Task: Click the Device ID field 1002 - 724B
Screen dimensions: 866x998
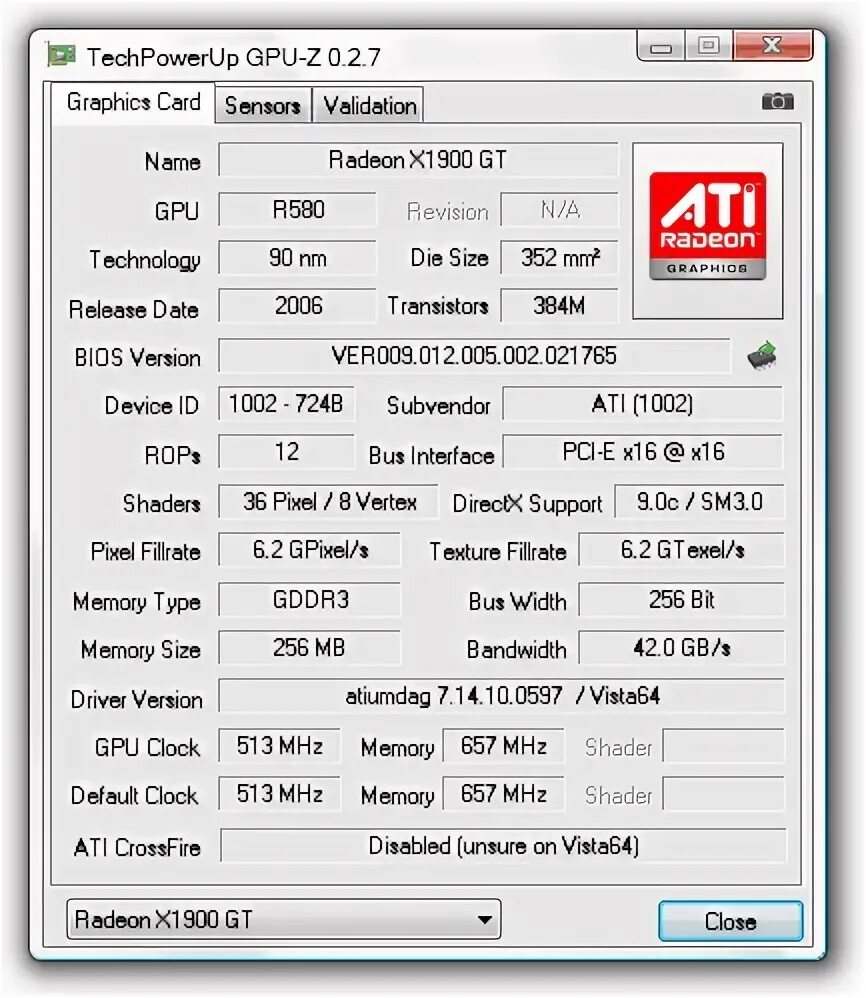Action: click(x=286, y=404)
